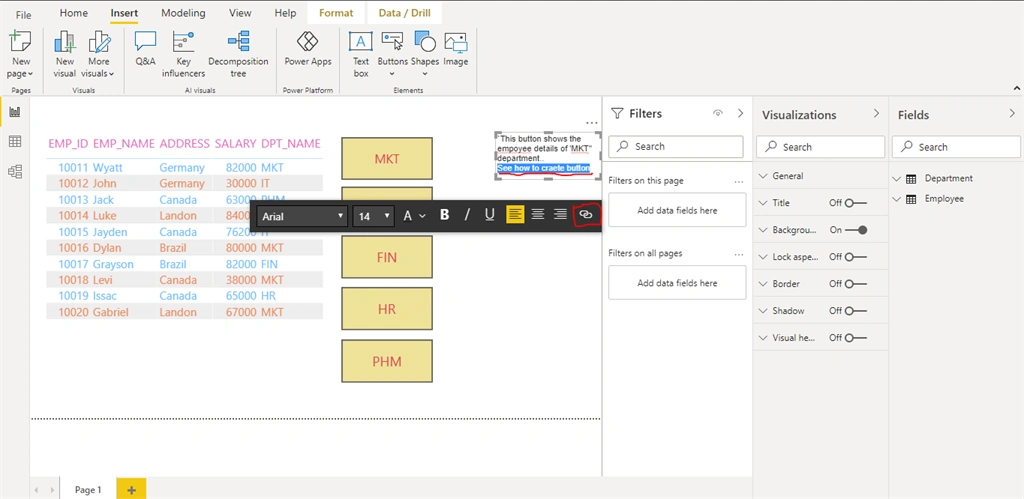
Task: Open the Data / Drill tab
Action: click(x=404, y=13)
